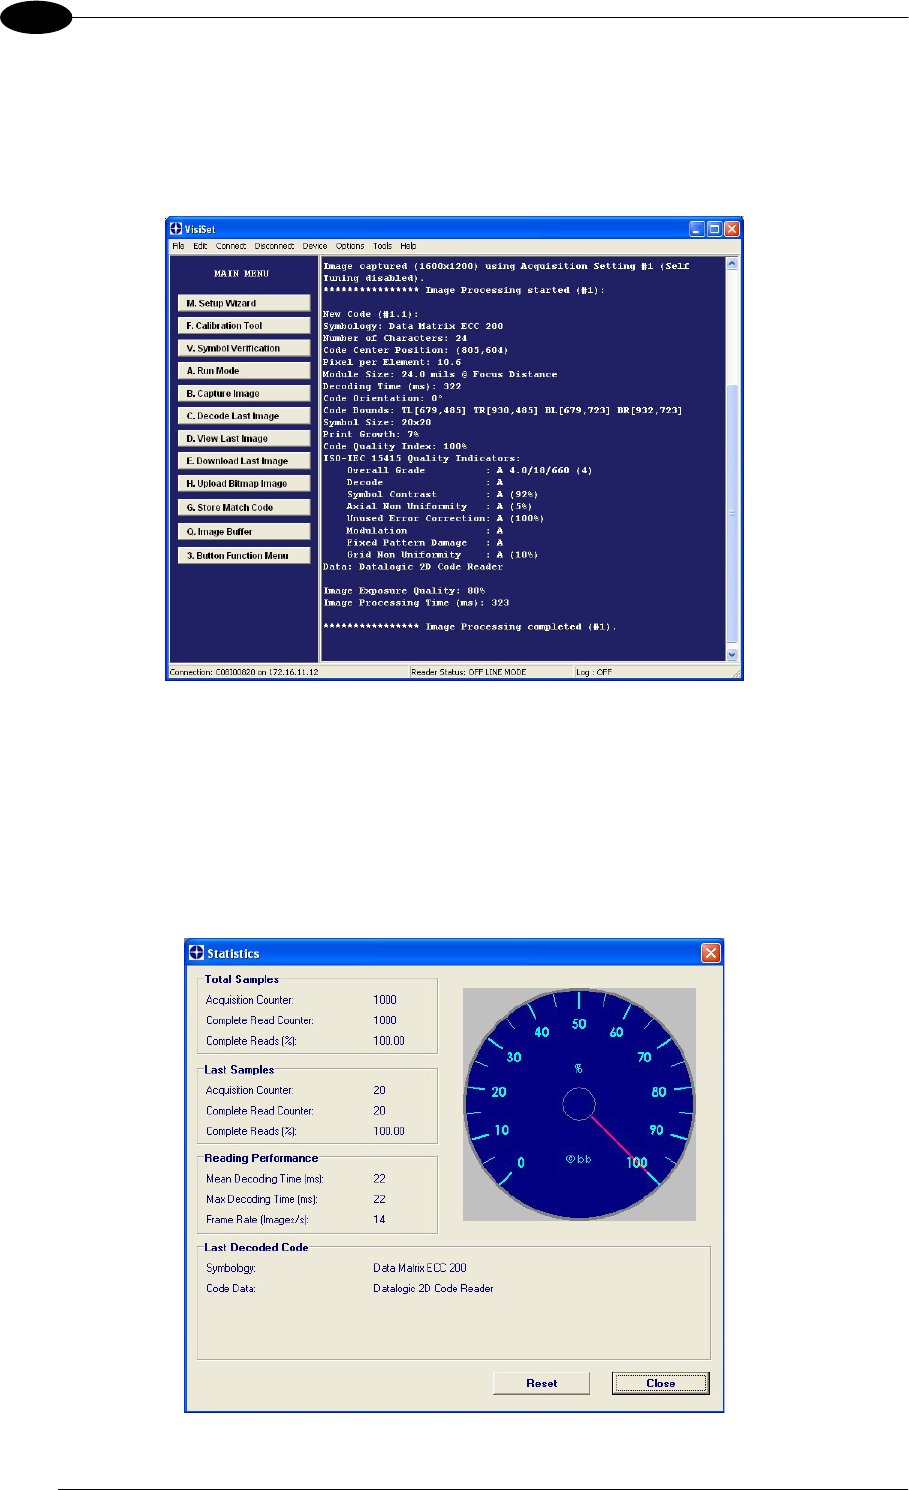Image resolution: width=909 pixels, height=1490 pixels.
Task: Open the Disconnect menu in VisiSet
Action: click(274, 246)
